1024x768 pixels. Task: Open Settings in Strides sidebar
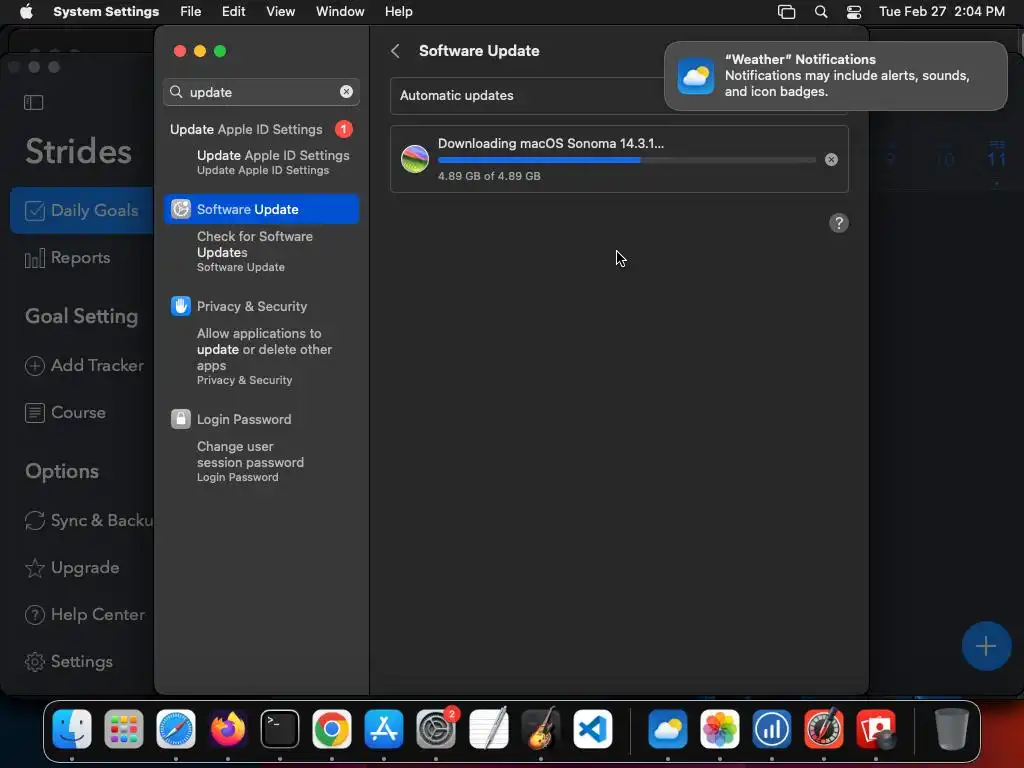pos(69,662)
